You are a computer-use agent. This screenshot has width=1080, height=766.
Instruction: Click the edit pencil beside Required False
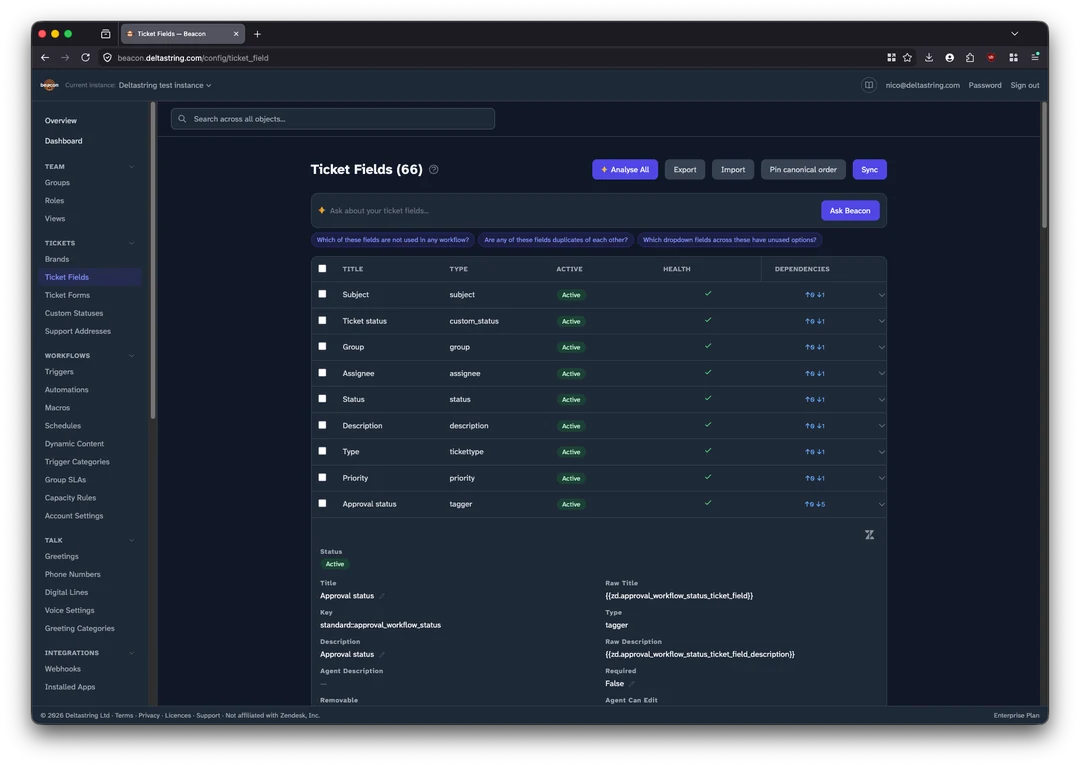click(631, 684)
